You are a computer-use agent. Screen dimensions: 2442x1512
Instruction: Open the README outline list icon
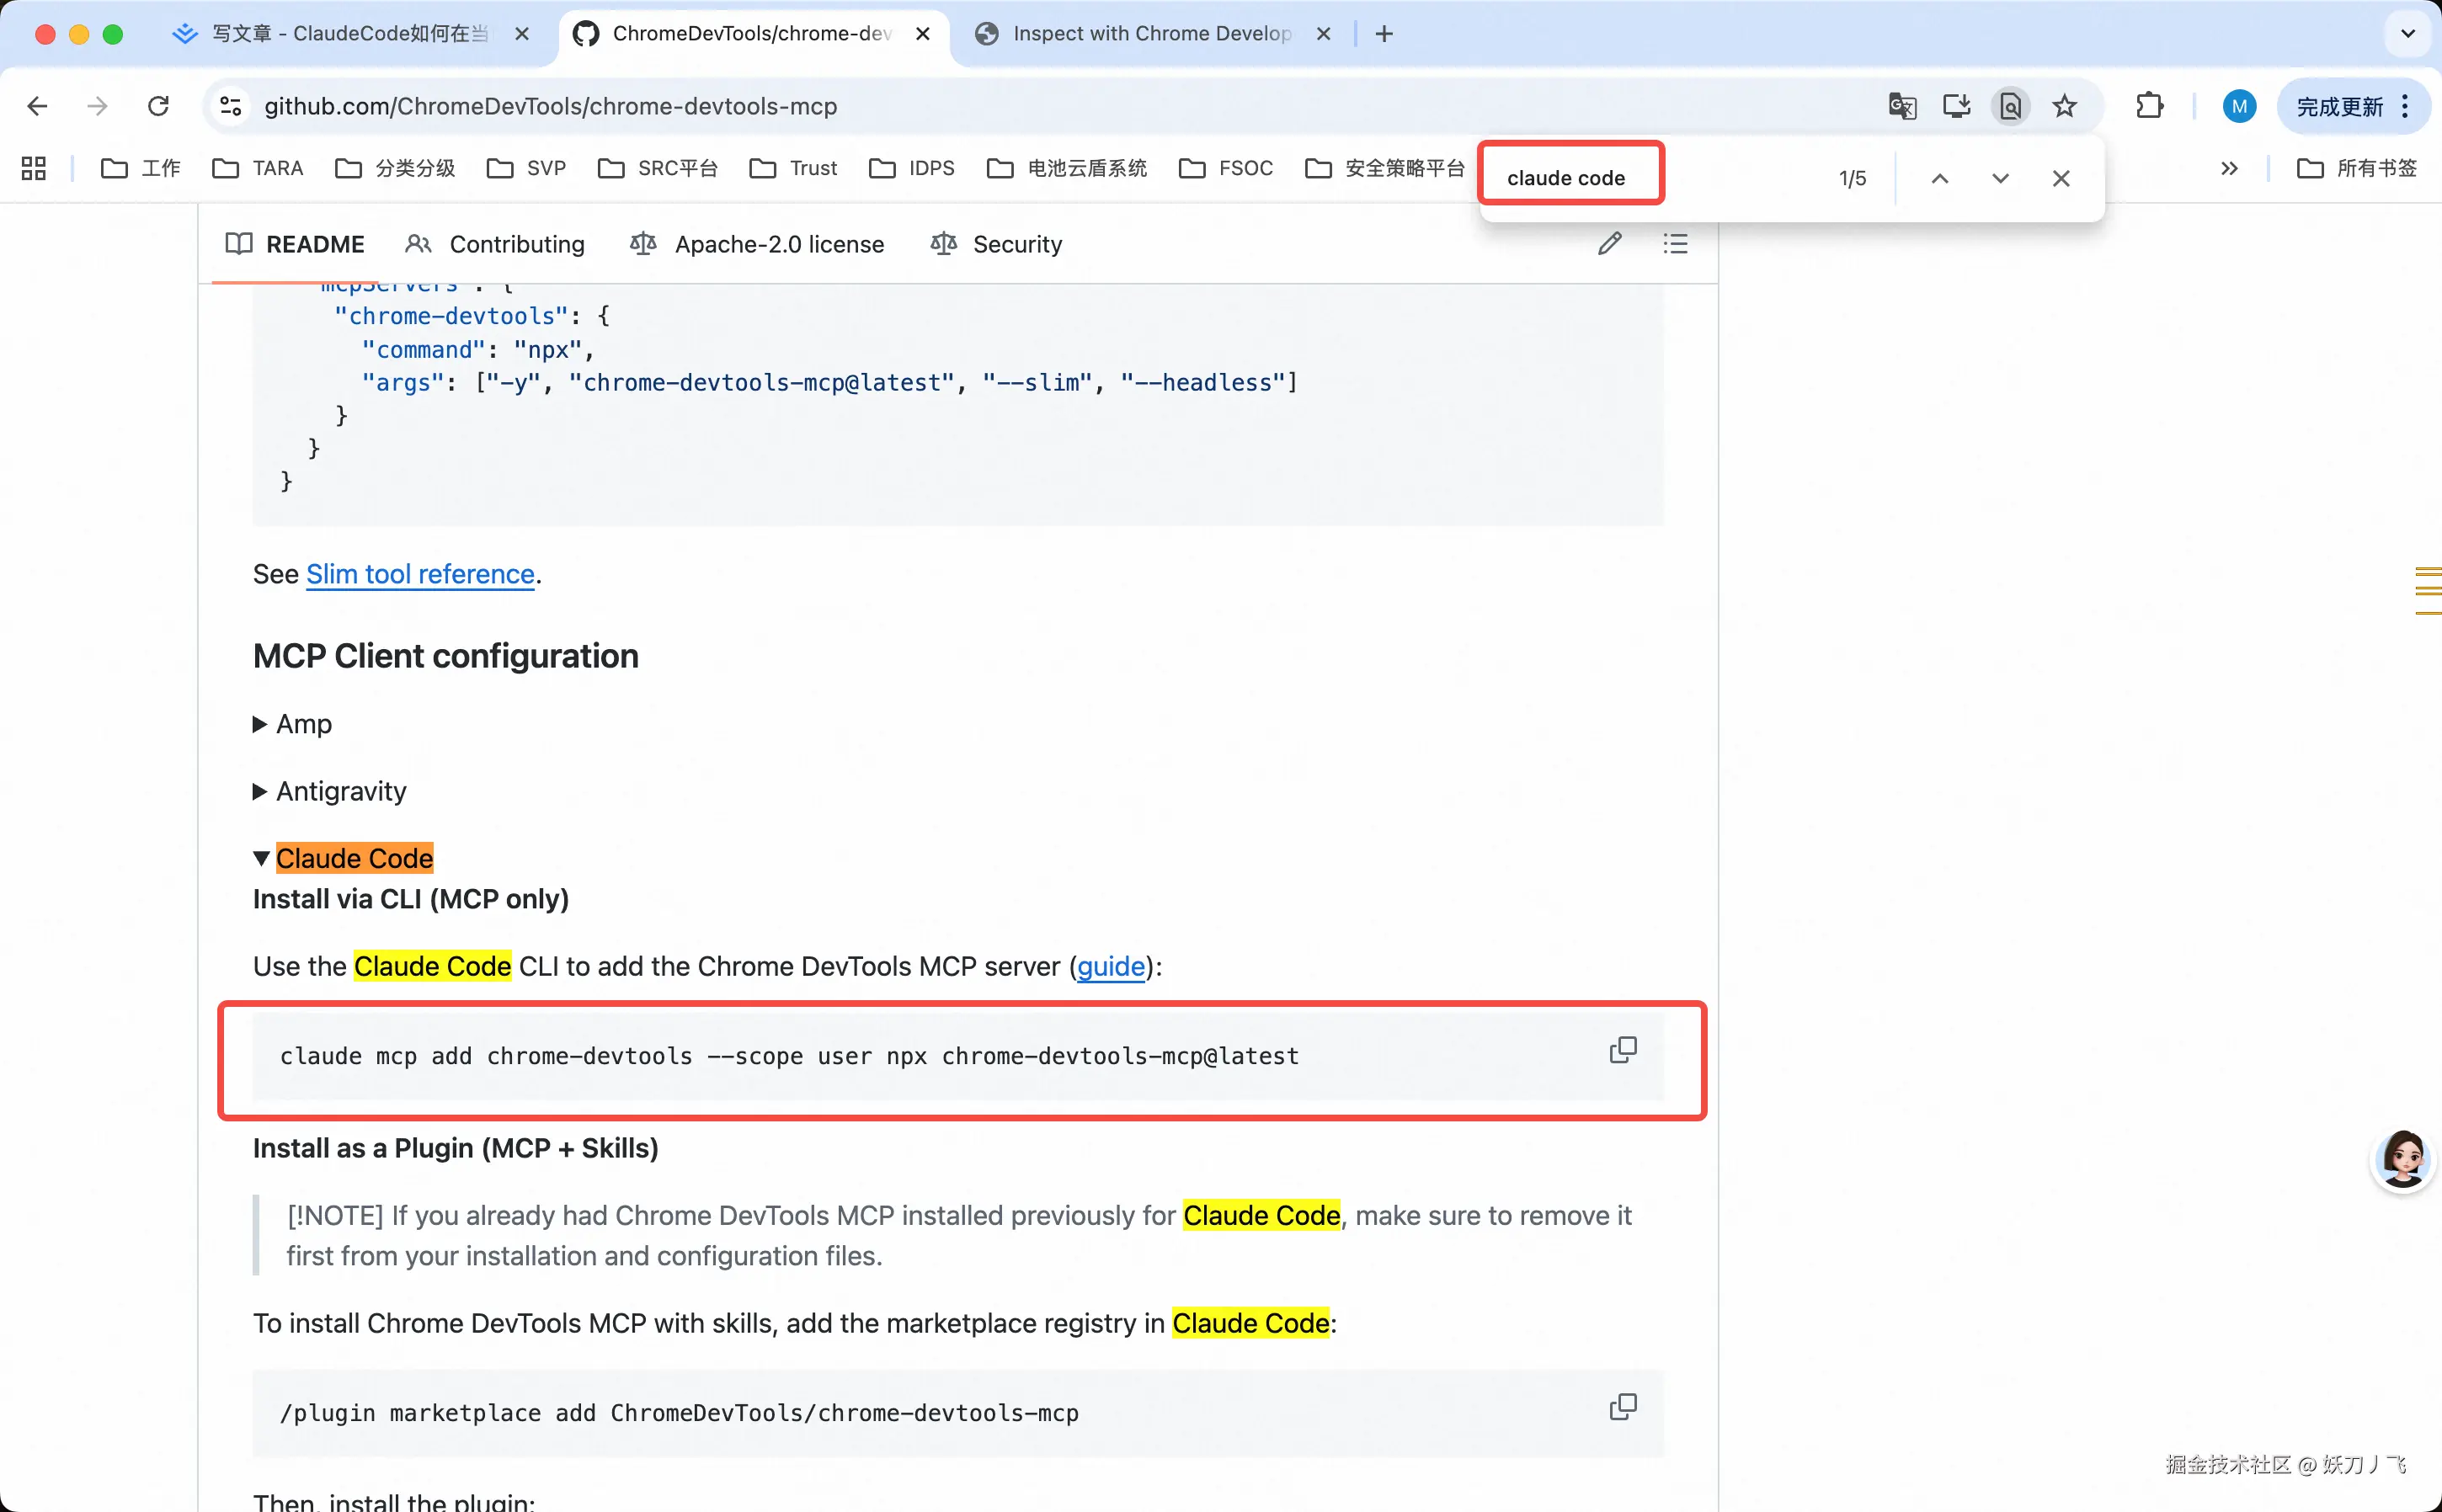point(1675,244)
